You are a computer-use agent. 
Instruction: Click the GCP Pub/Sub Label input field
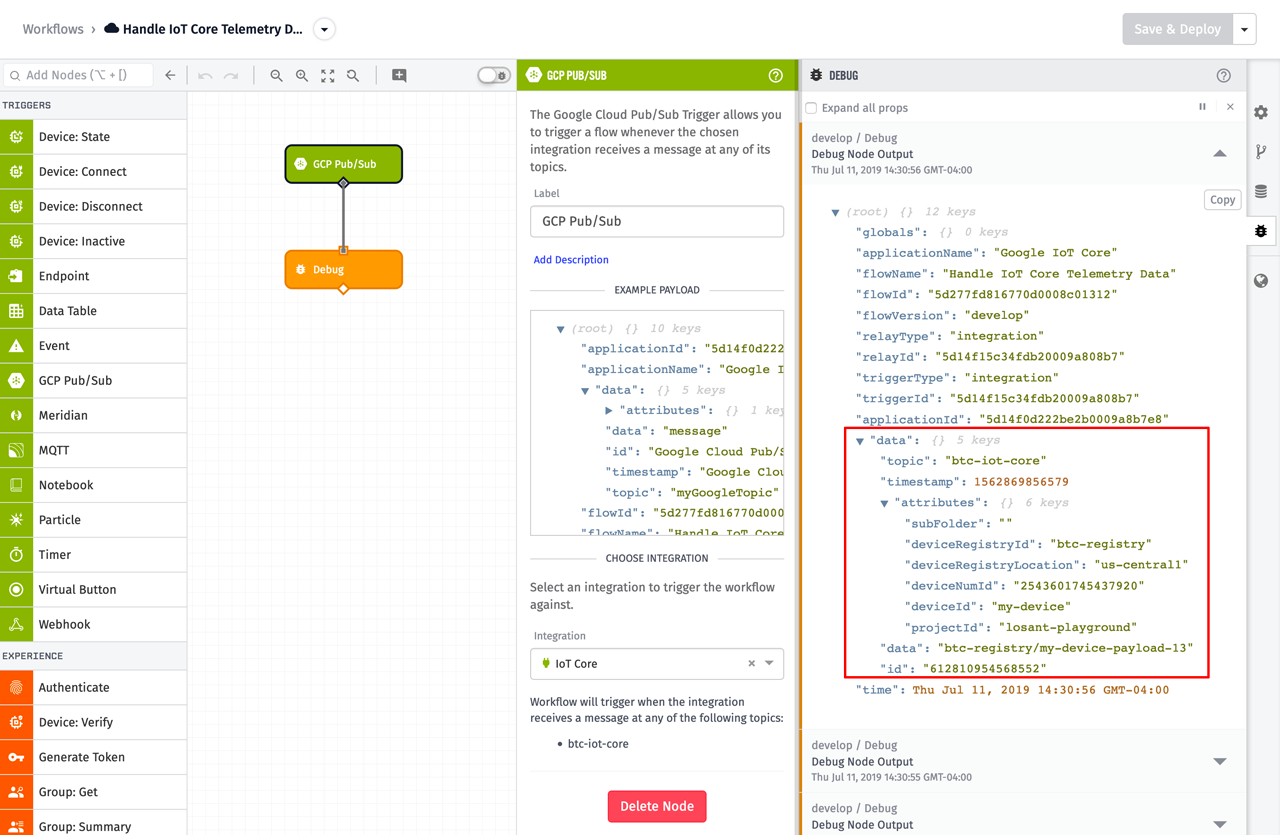657,221
